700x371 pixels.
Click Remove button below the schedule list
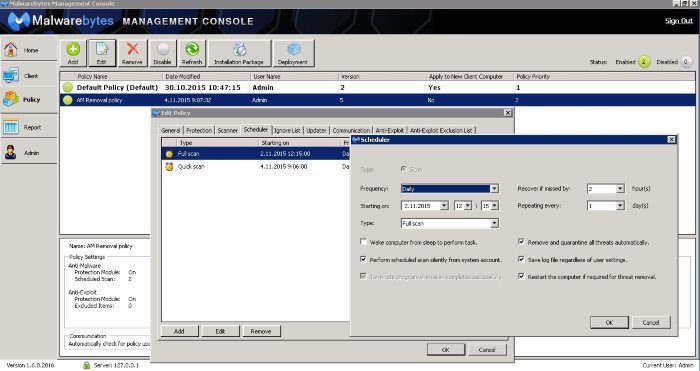[x=261, y=331]
